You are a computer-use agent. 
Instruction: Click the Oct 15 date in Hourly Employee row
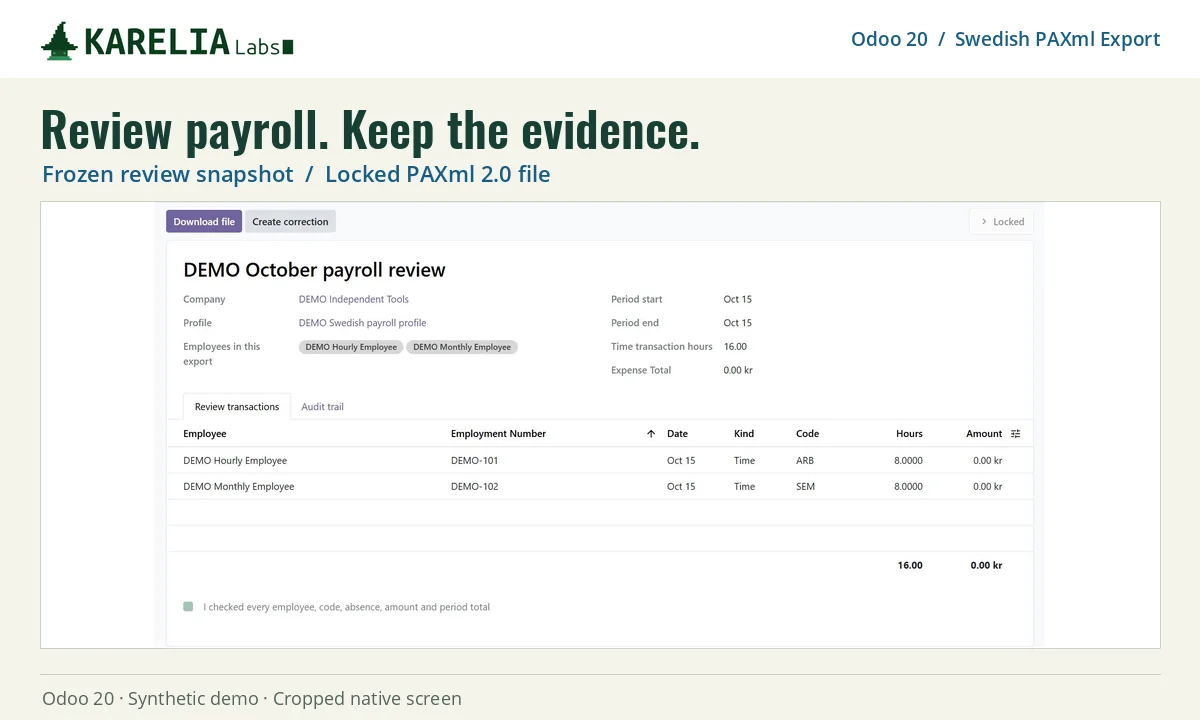coord(681,461)
